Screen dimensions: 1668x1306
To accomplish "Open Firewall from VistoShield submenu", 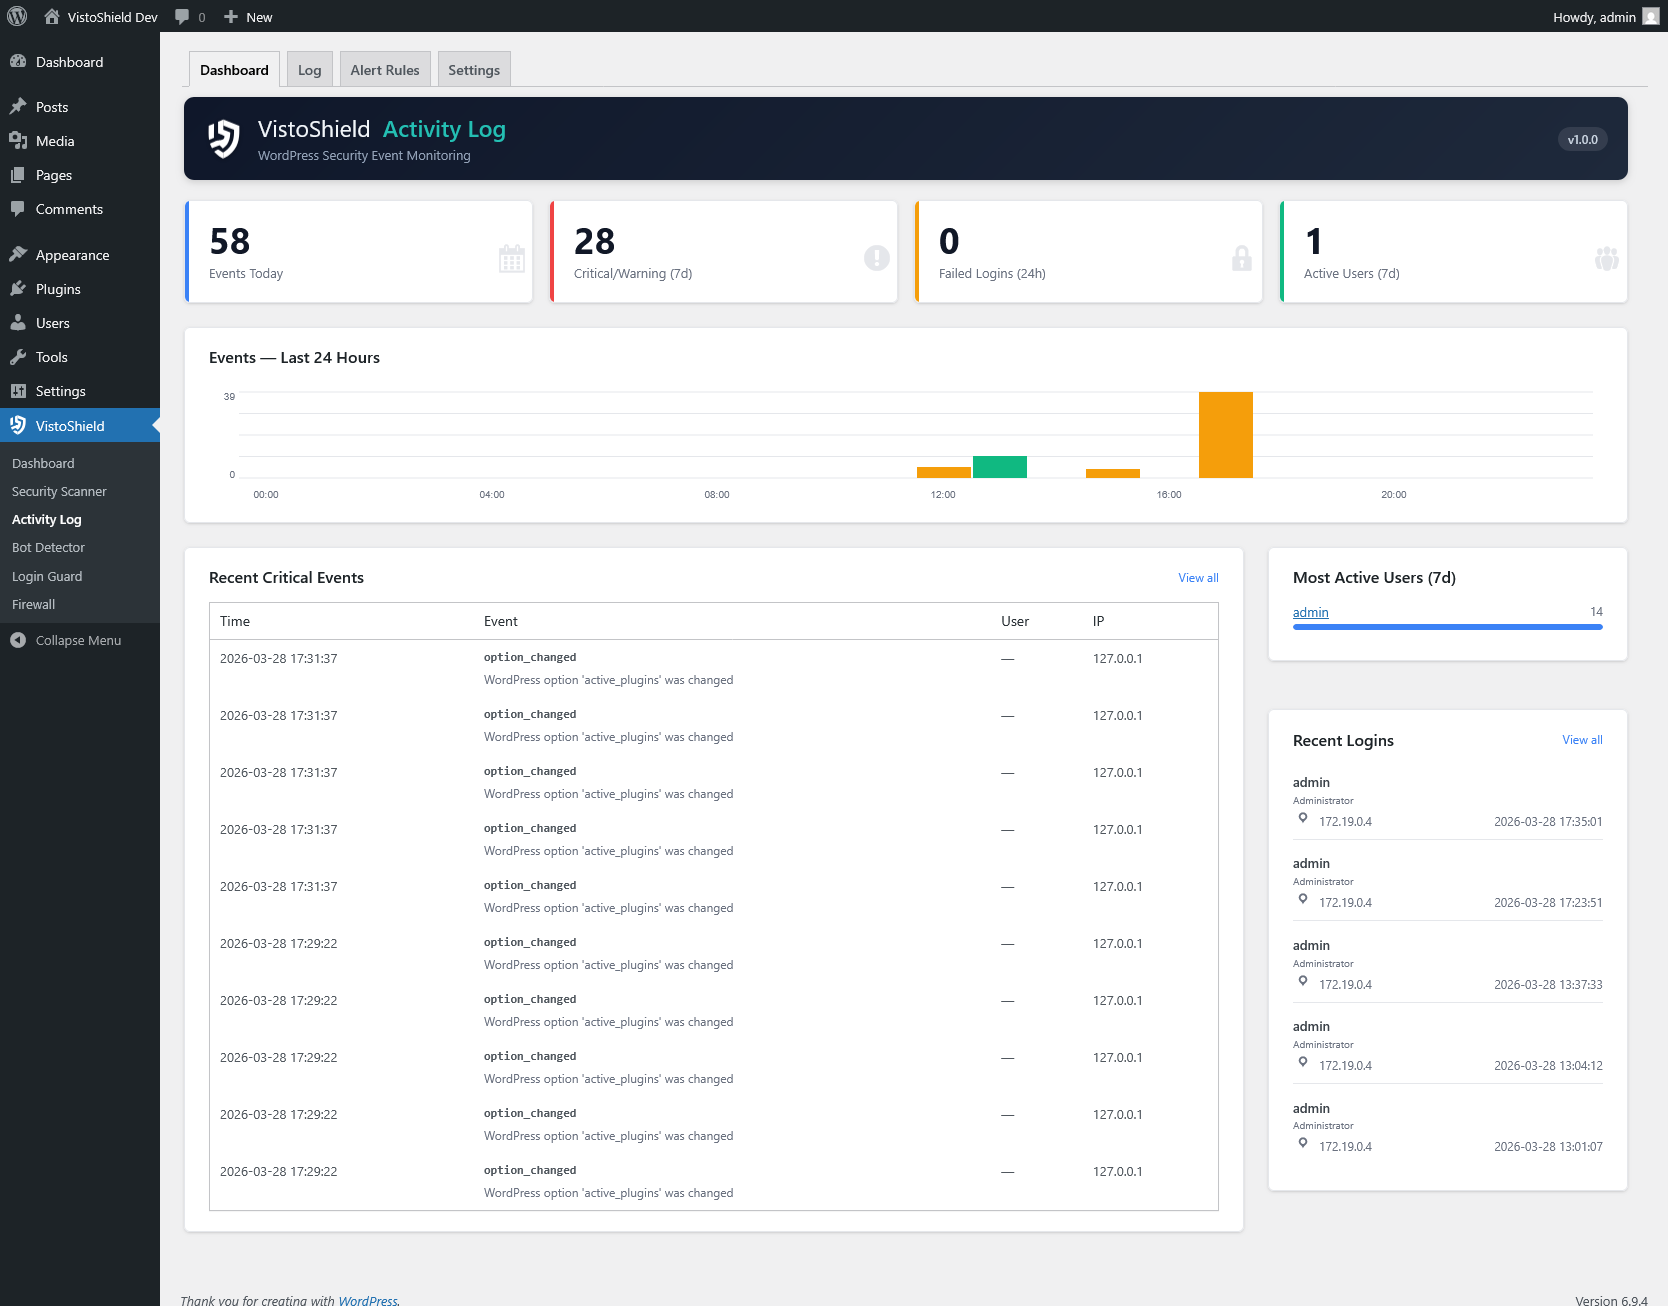I will (33, 604).
